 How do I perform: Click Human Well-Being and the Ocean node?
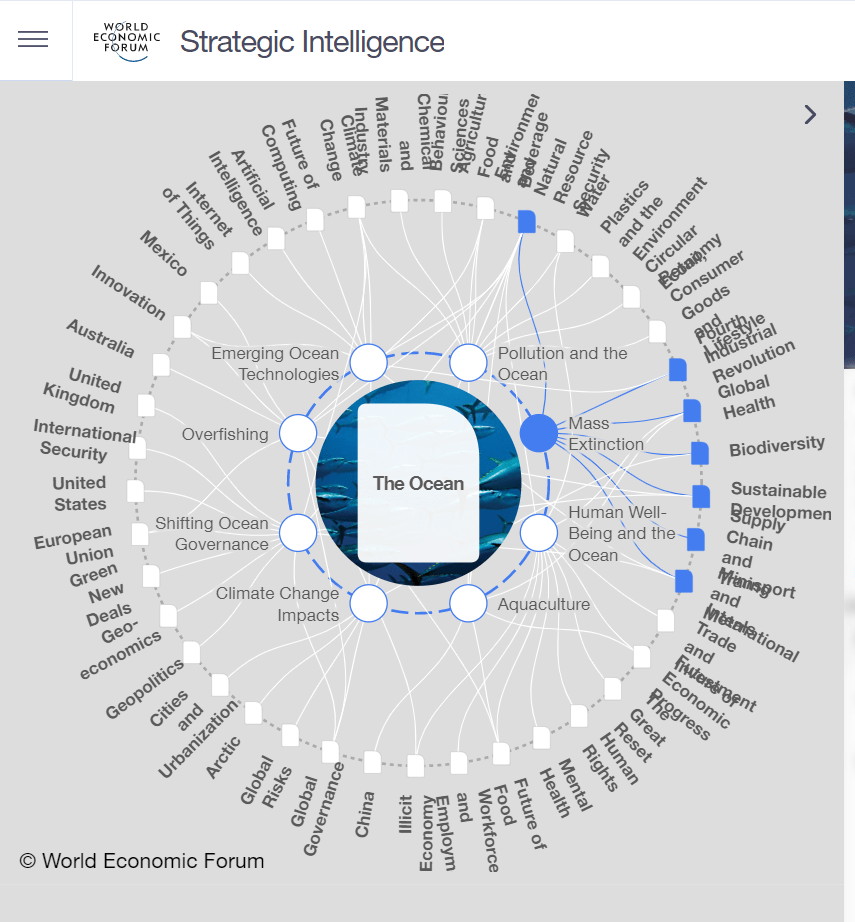(539, 533)
